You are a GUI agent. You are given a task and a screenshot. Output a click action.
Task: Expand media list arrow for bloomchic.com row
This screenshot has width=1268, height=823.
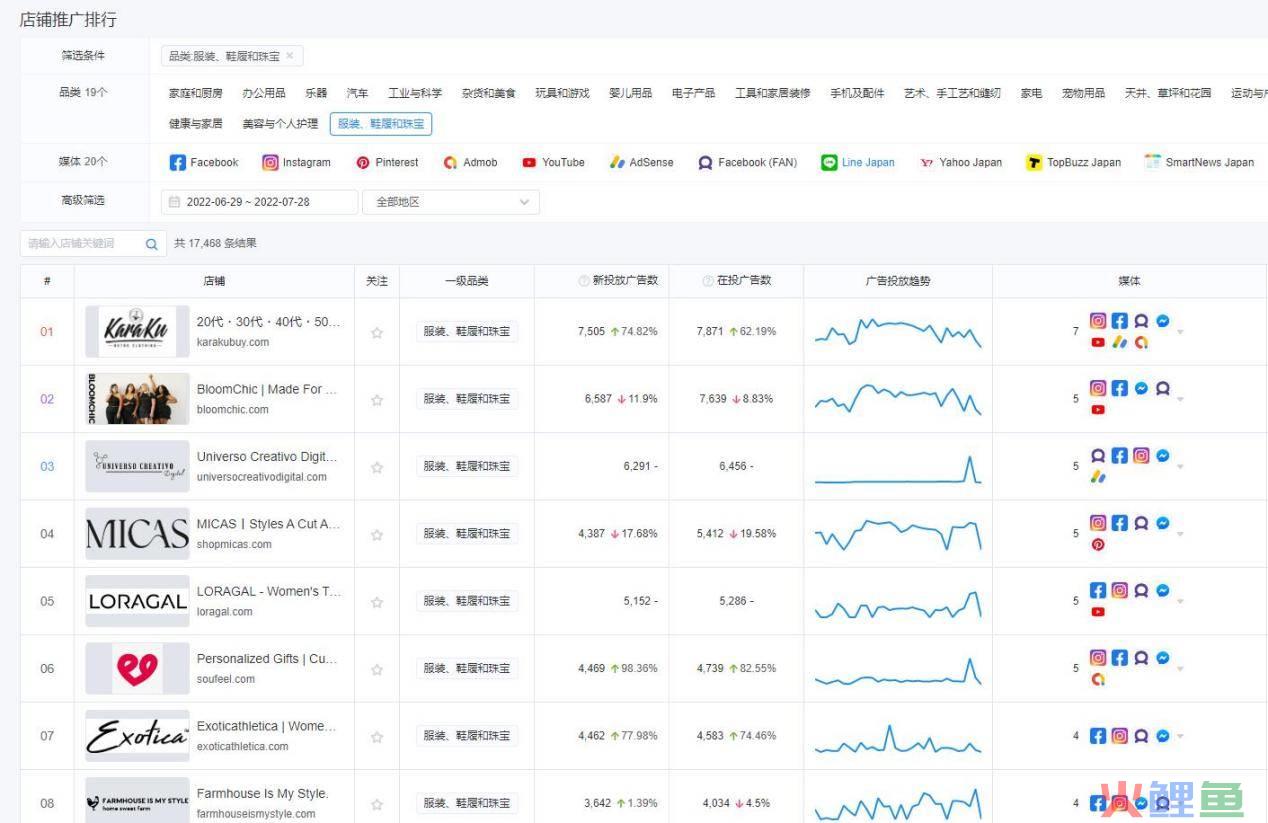1181,399
